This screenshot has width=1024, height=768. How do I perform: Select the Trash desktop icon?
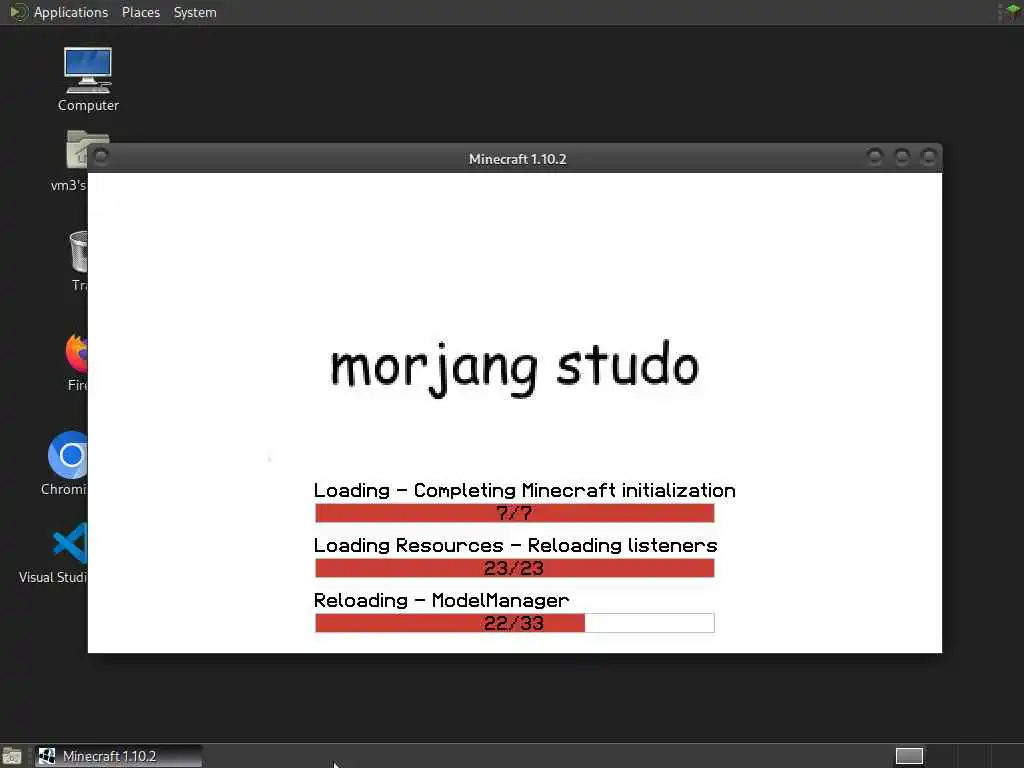78,261
